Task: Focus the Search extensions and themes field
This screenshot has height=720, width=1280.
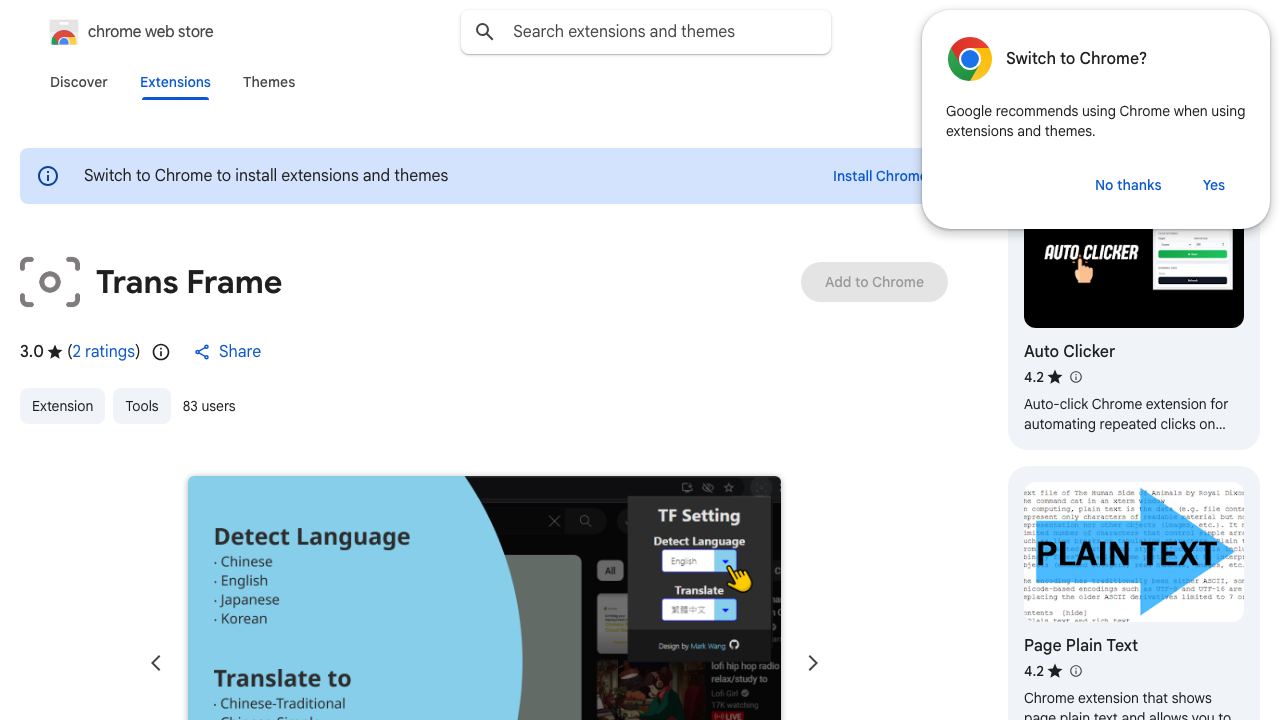Action: [646, 32]
